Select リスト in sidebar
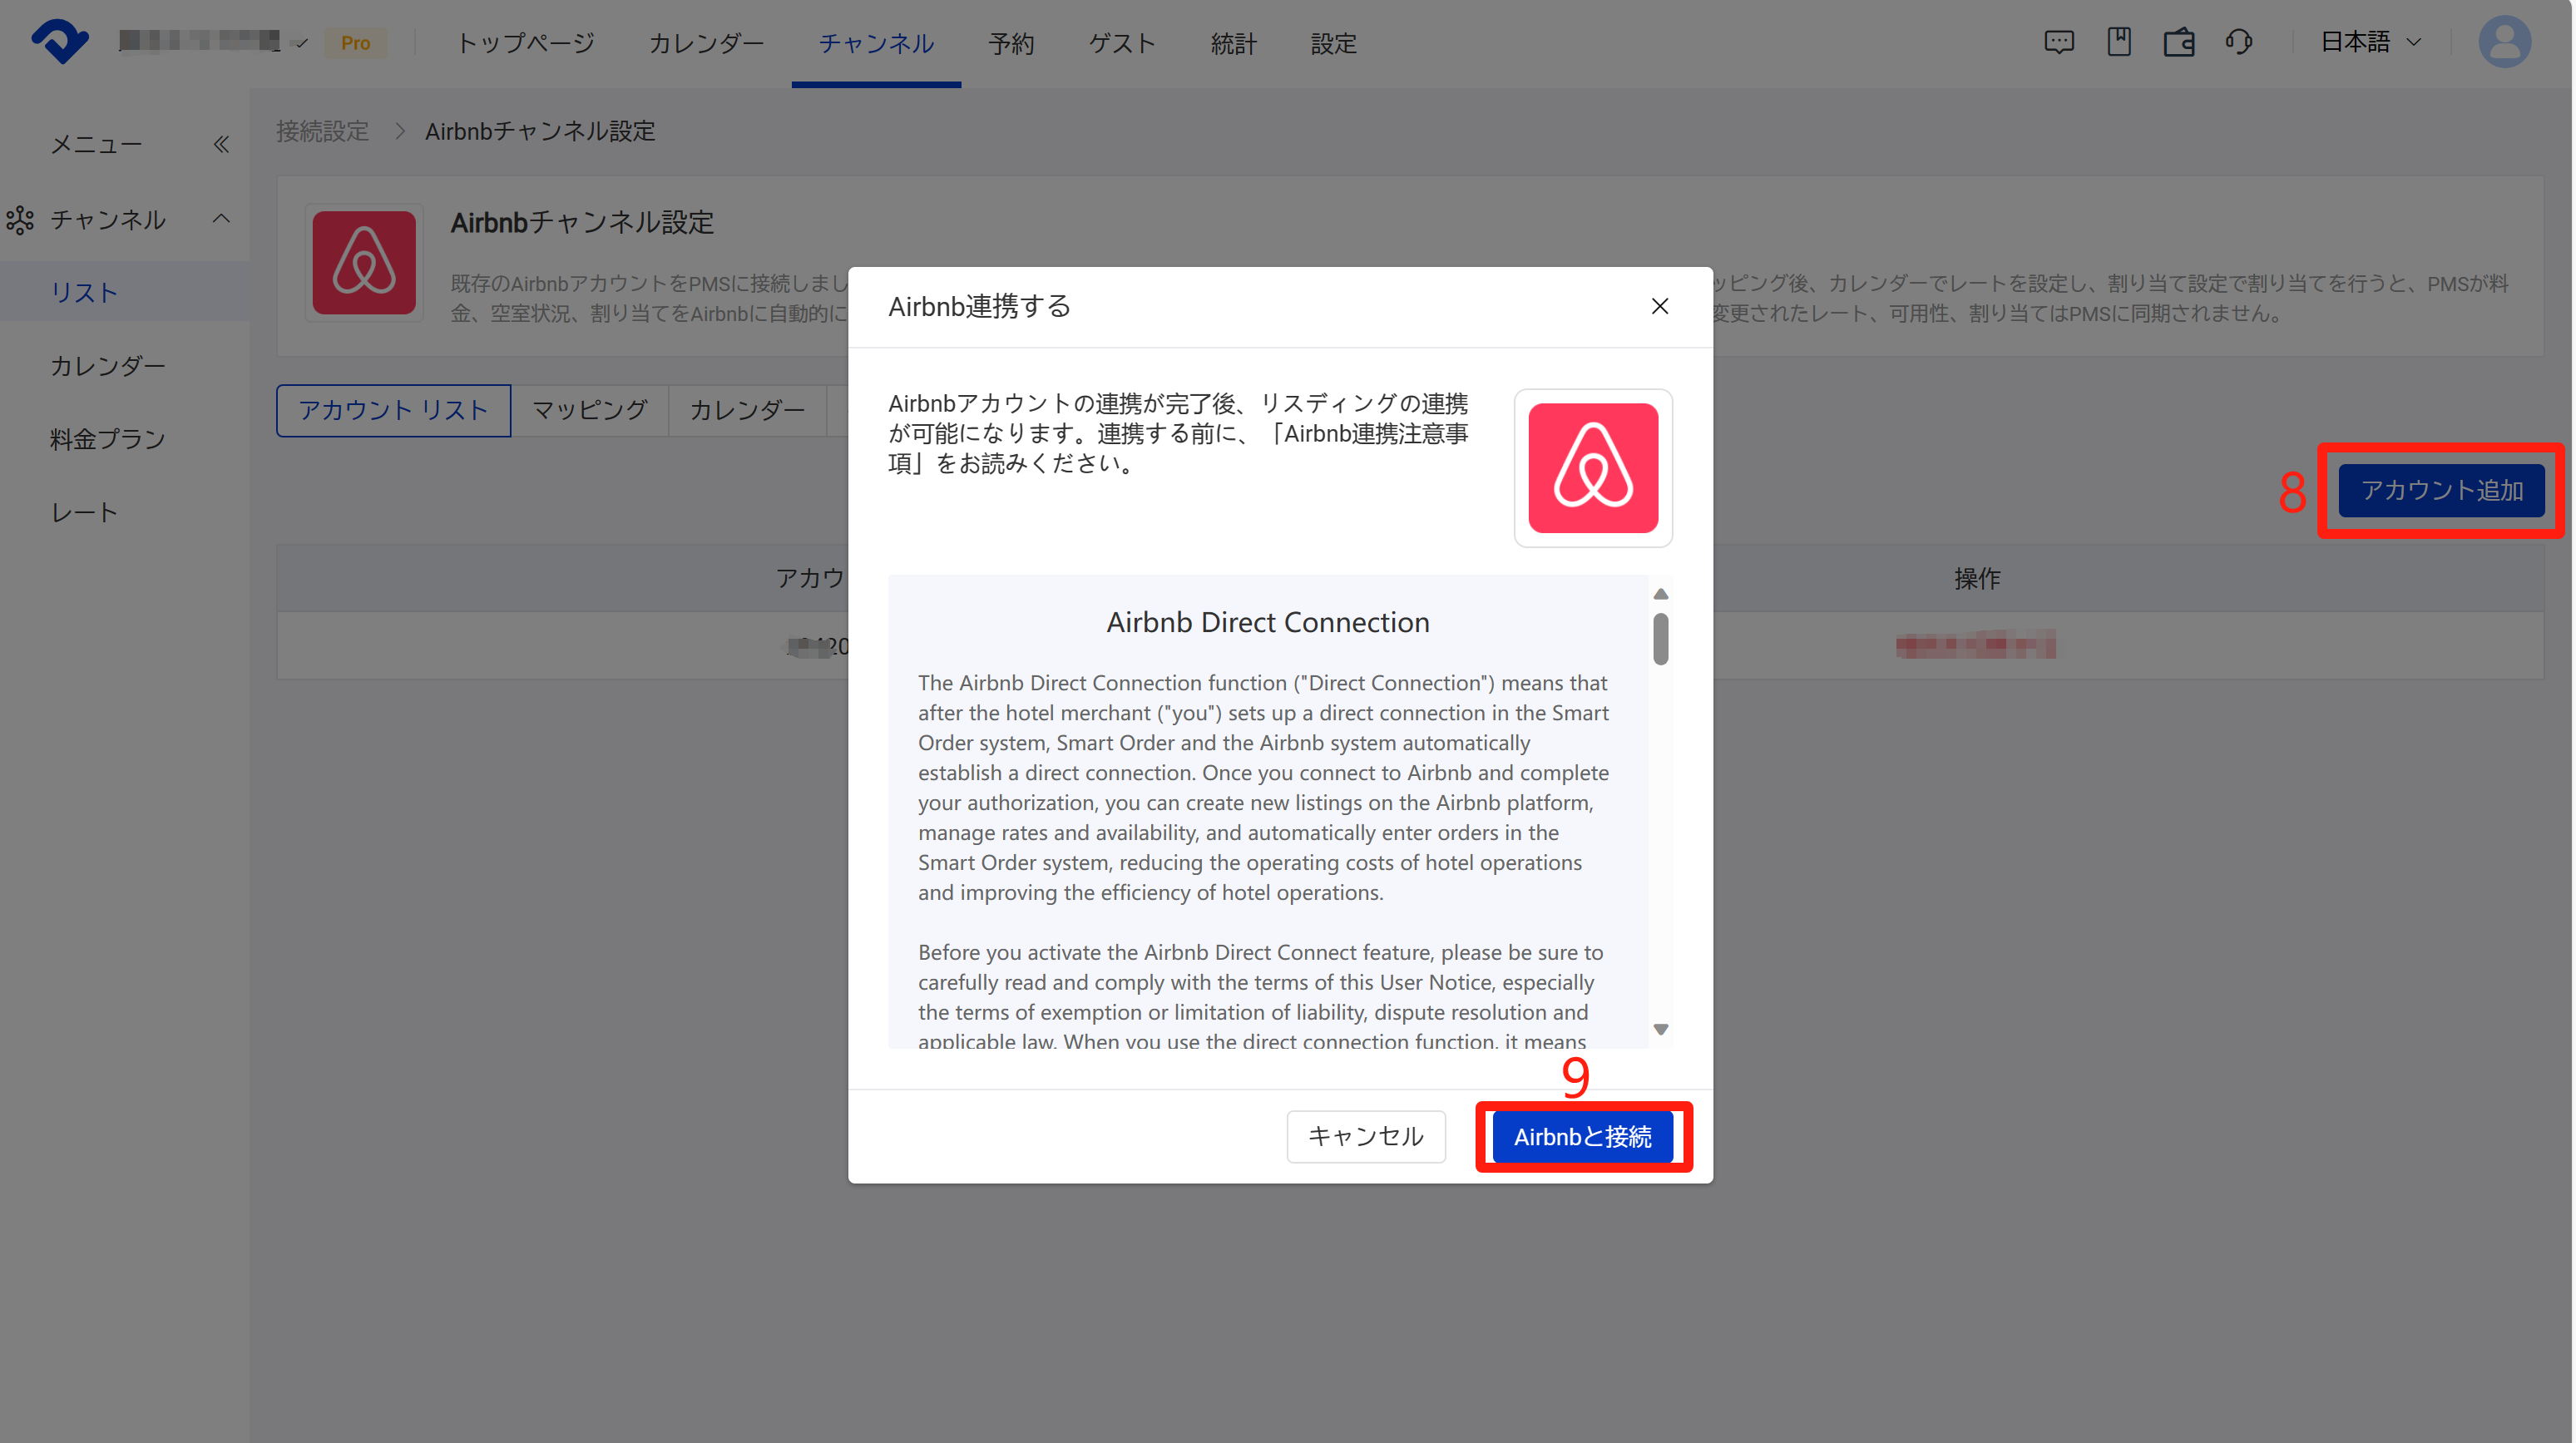The width and height of the screenshot is (2576, 1443). pos(124,292)
